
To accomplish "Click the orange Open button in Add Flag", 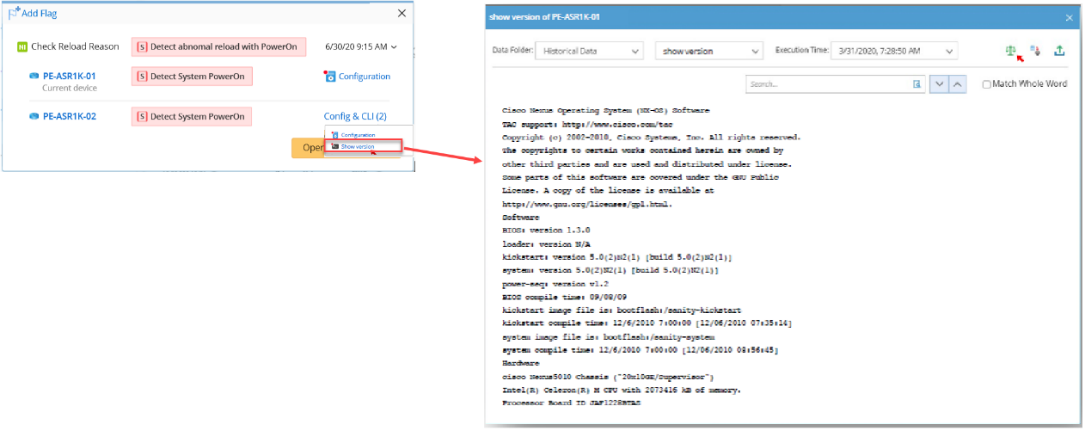I will coord(308,147).
